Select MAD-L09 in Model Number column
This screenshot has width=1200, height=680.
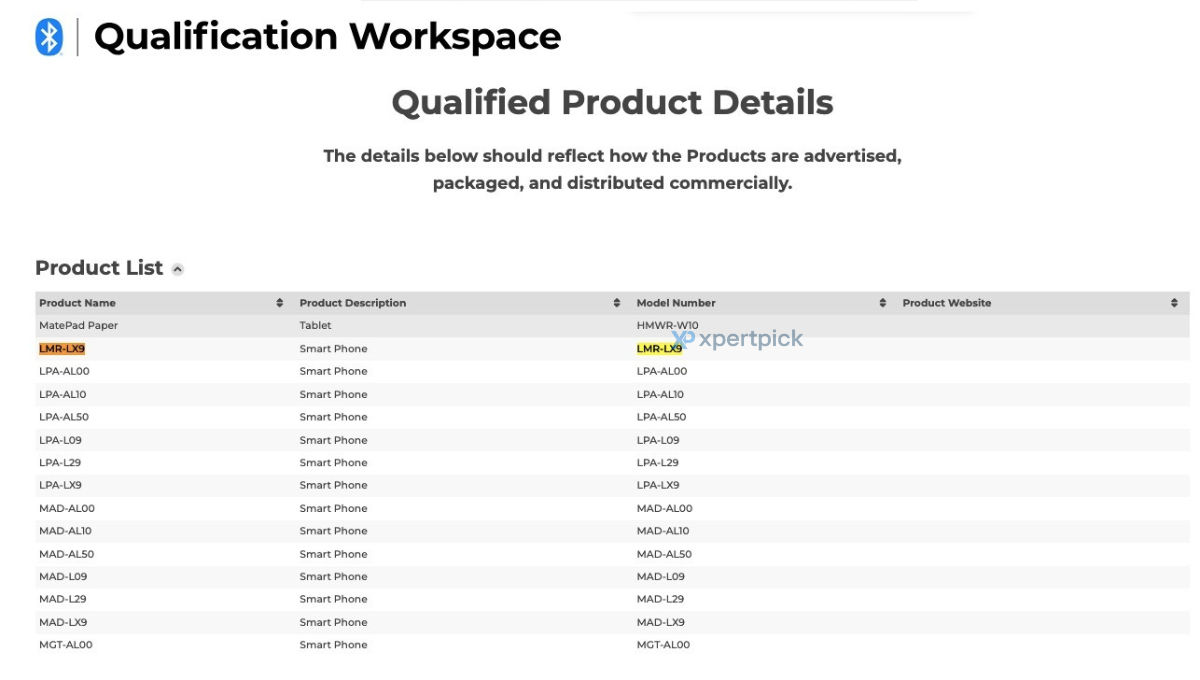click(660, 577)
